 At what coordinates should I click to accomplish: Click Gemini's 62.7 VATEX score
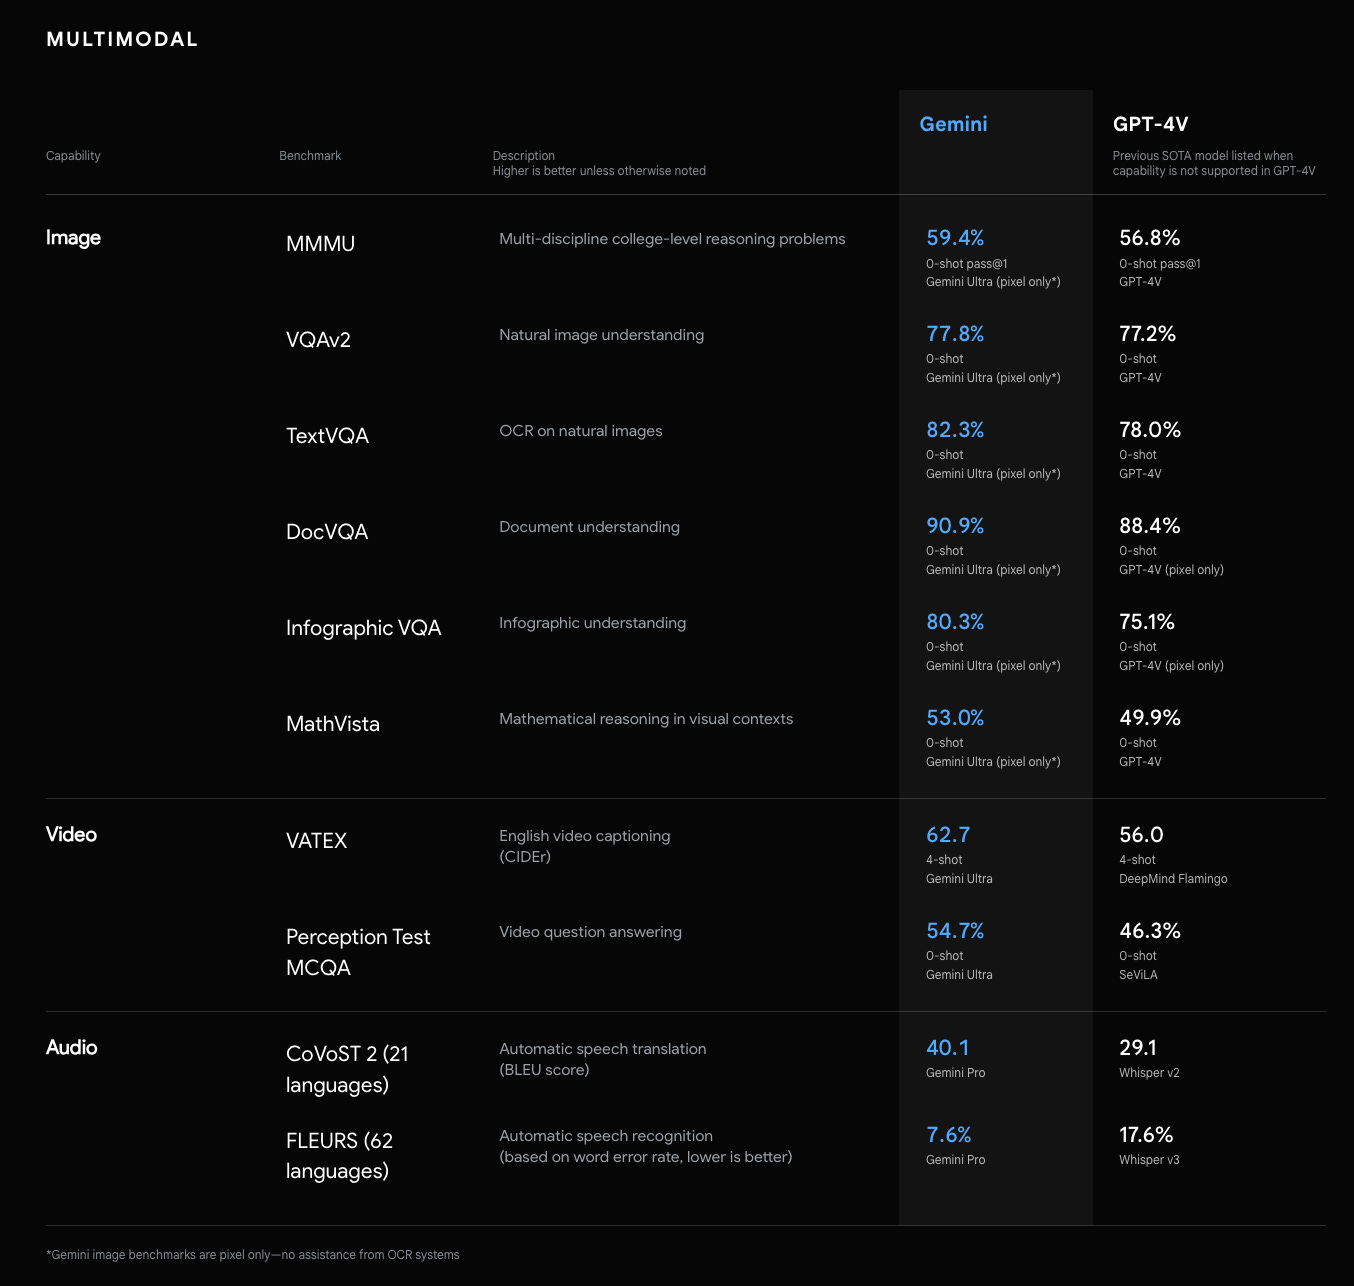[x=948, y=835]
